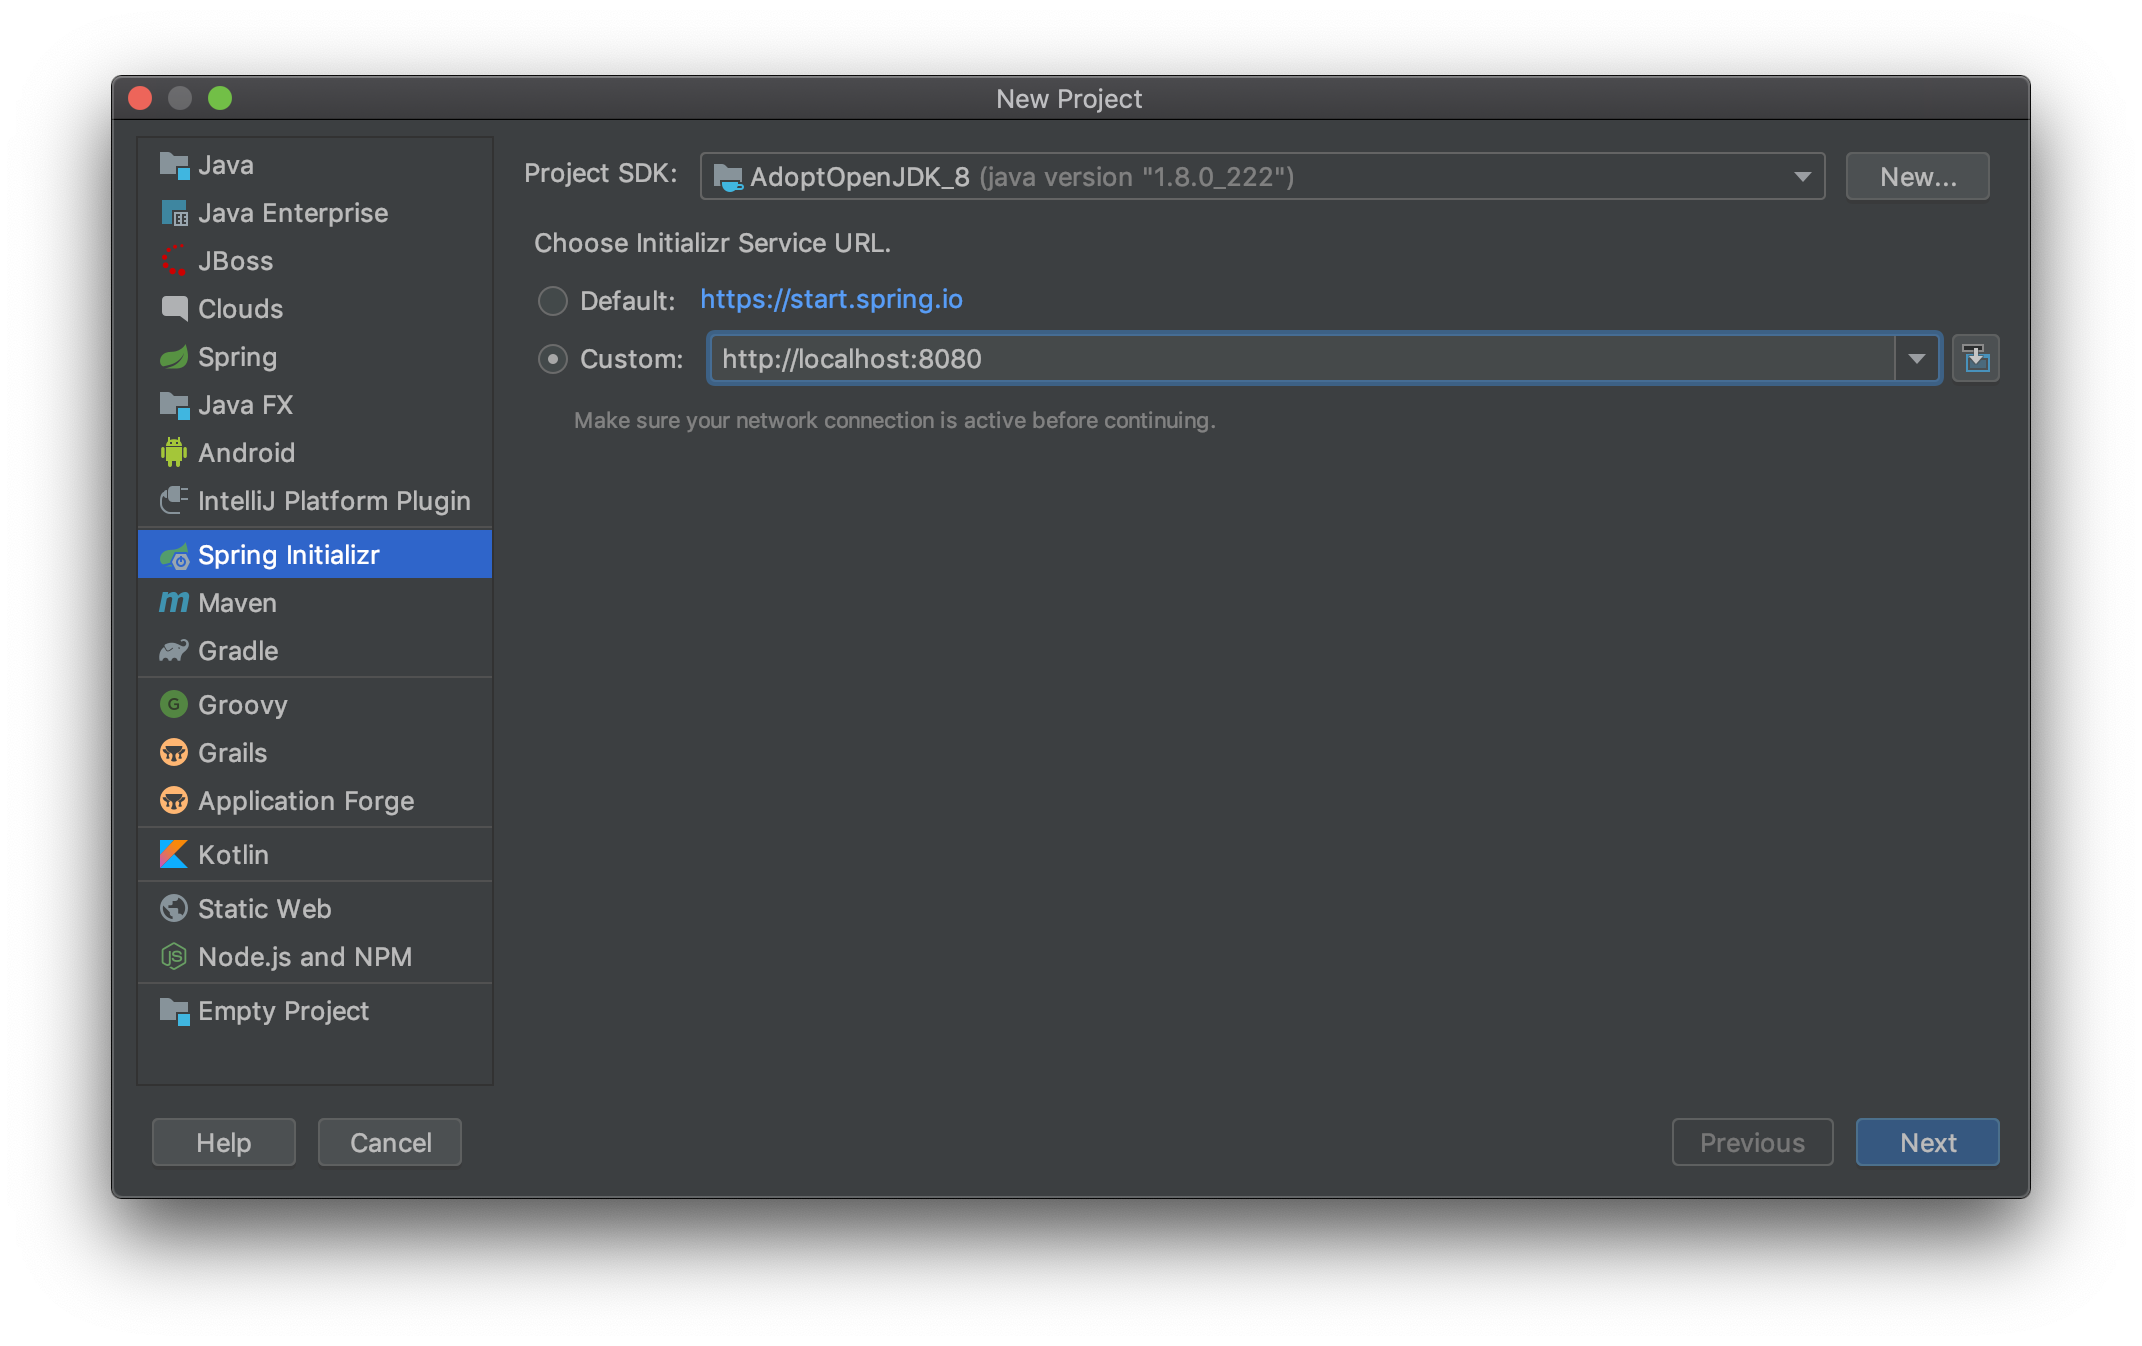Click the Kotlin logo icon
This screenshot has width=2142, height=1346.
(x=174, y=854)
